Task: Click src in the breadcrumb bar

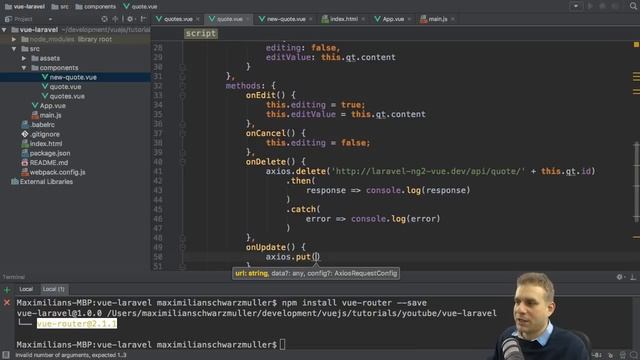Action: (x=60, y=6)
